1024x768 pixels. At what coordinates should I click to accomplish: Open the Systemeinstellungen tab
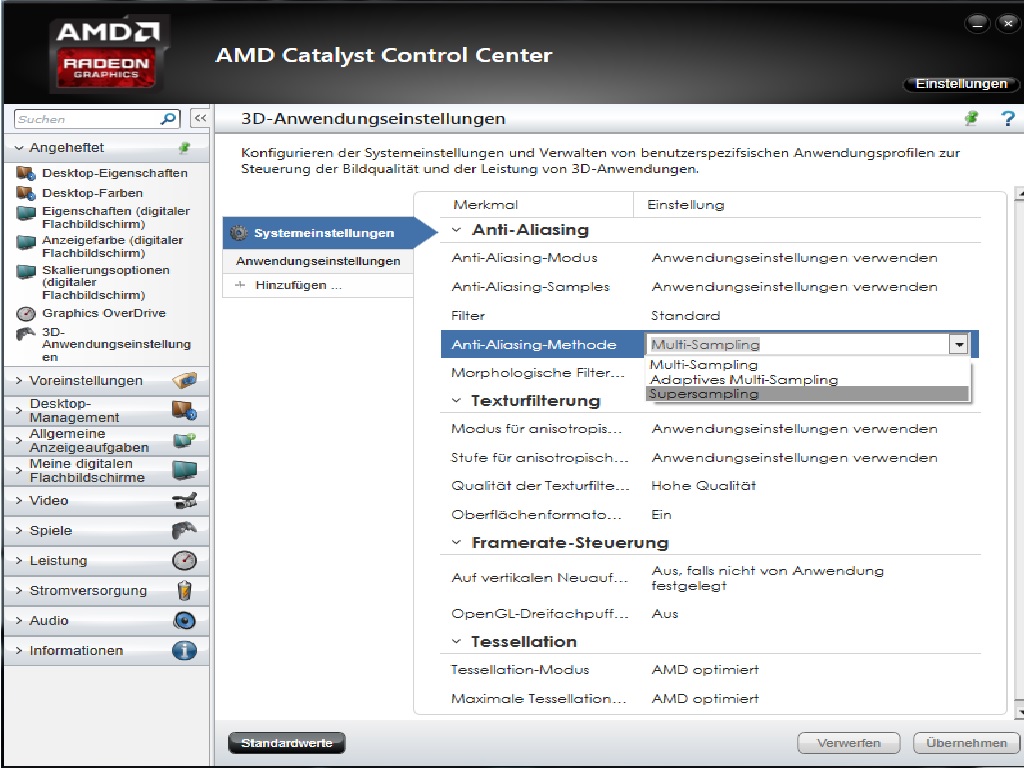324,233
